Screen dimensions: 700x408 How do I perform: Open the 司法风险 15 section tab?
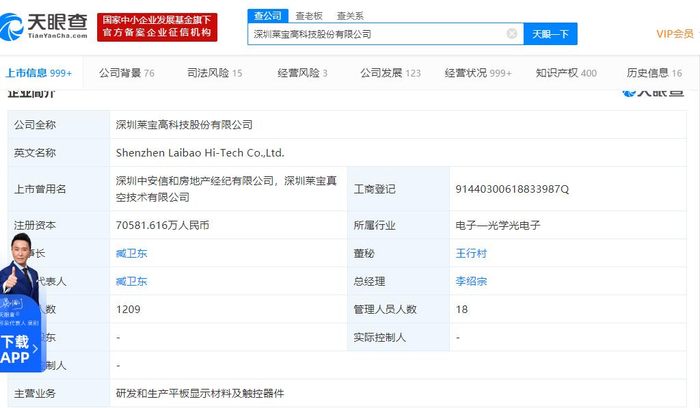coord(215,73)
